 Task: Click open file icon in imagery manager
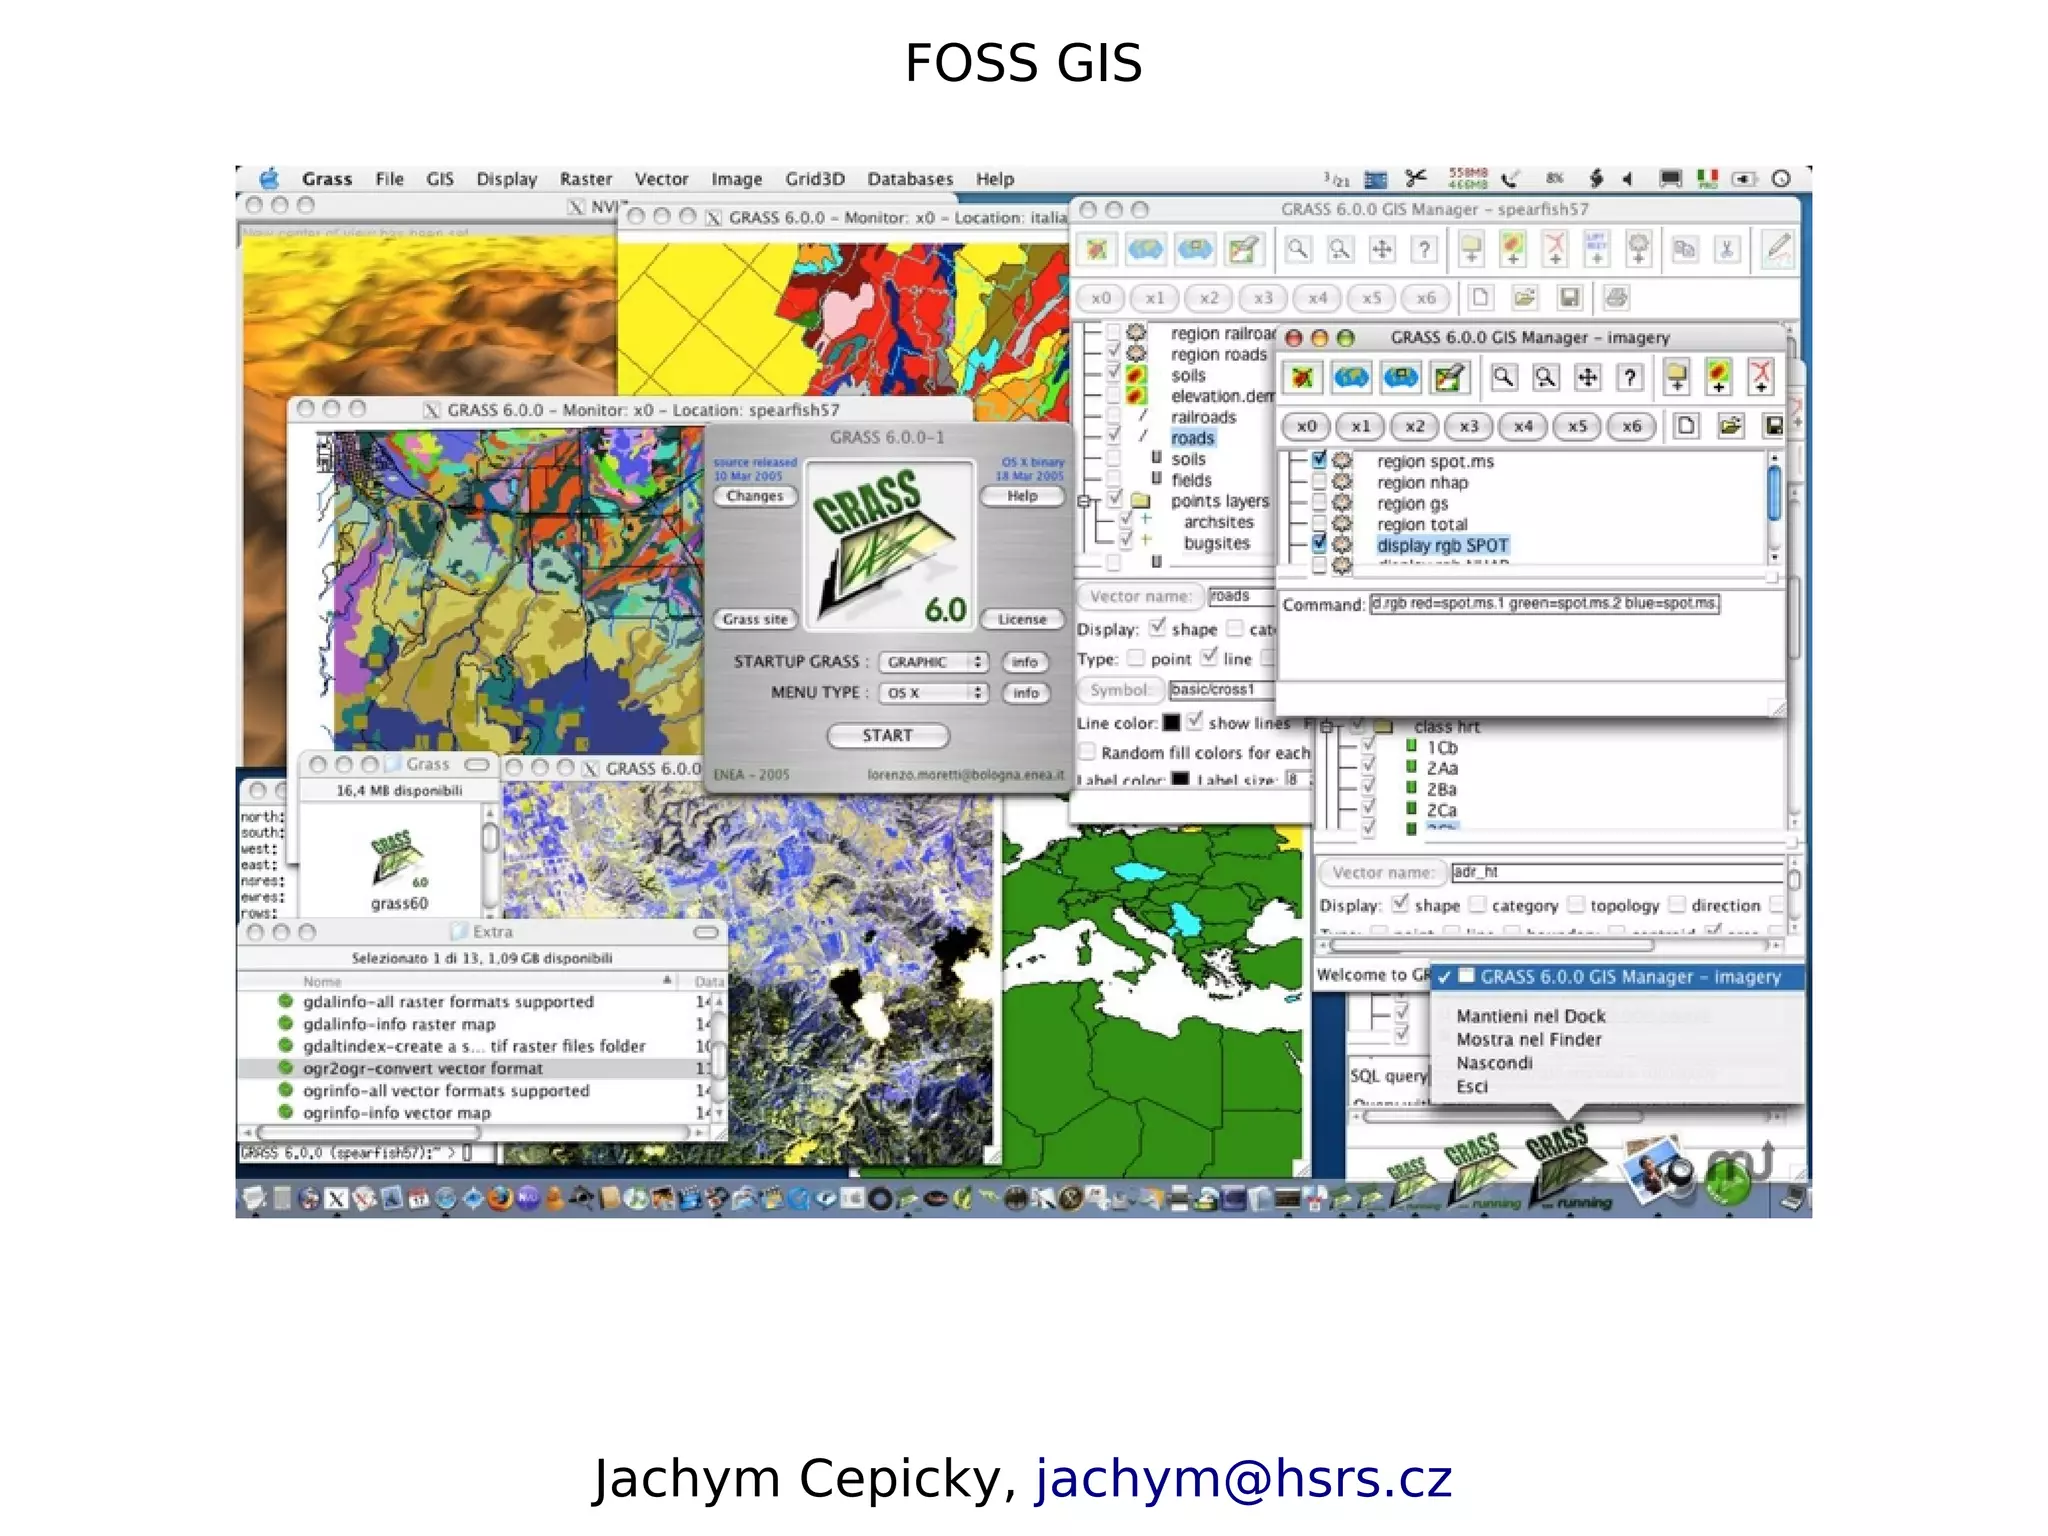click(1730, 426)
